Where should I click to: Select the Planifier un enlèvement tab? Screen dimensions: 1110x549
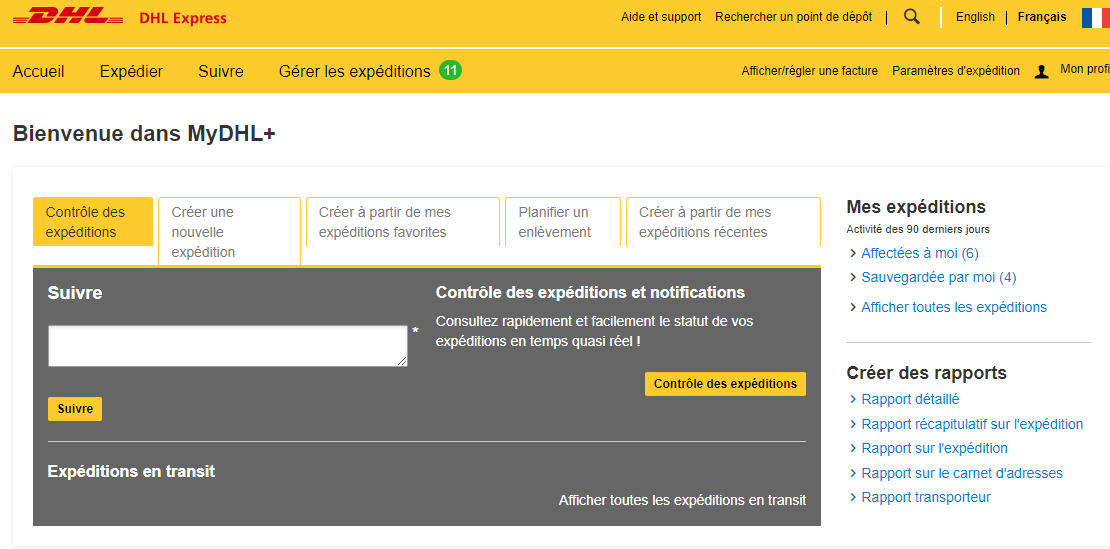pyautogui.click(x=562, y=222)
